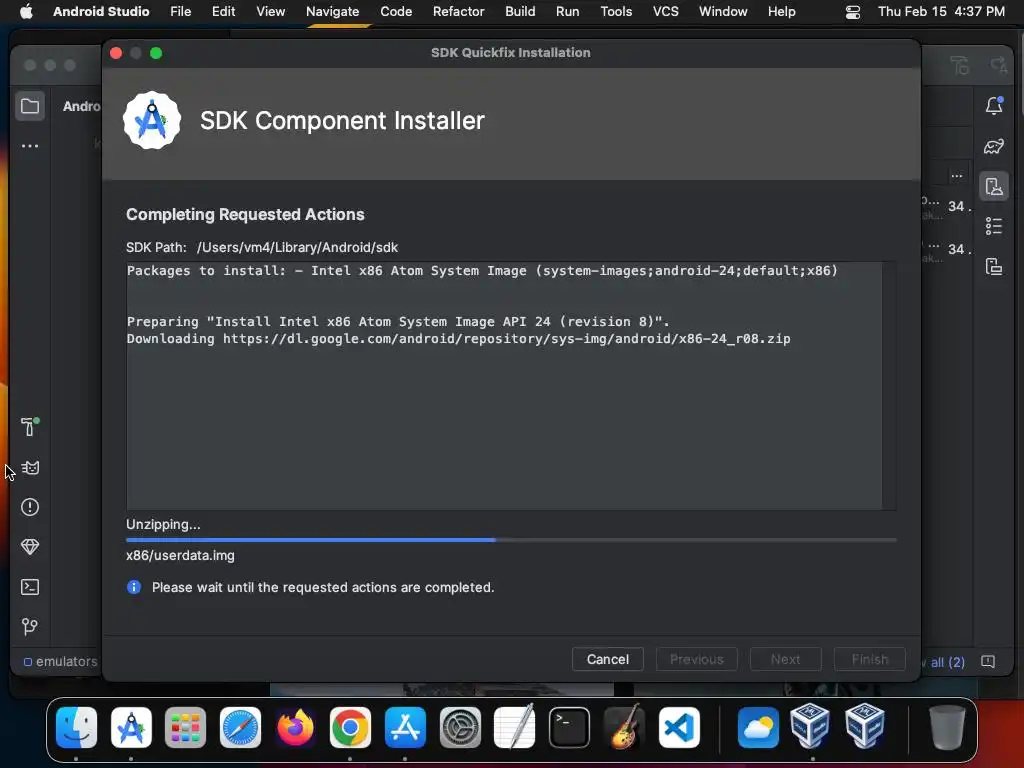Open Control Center in the menu bar

853,12
